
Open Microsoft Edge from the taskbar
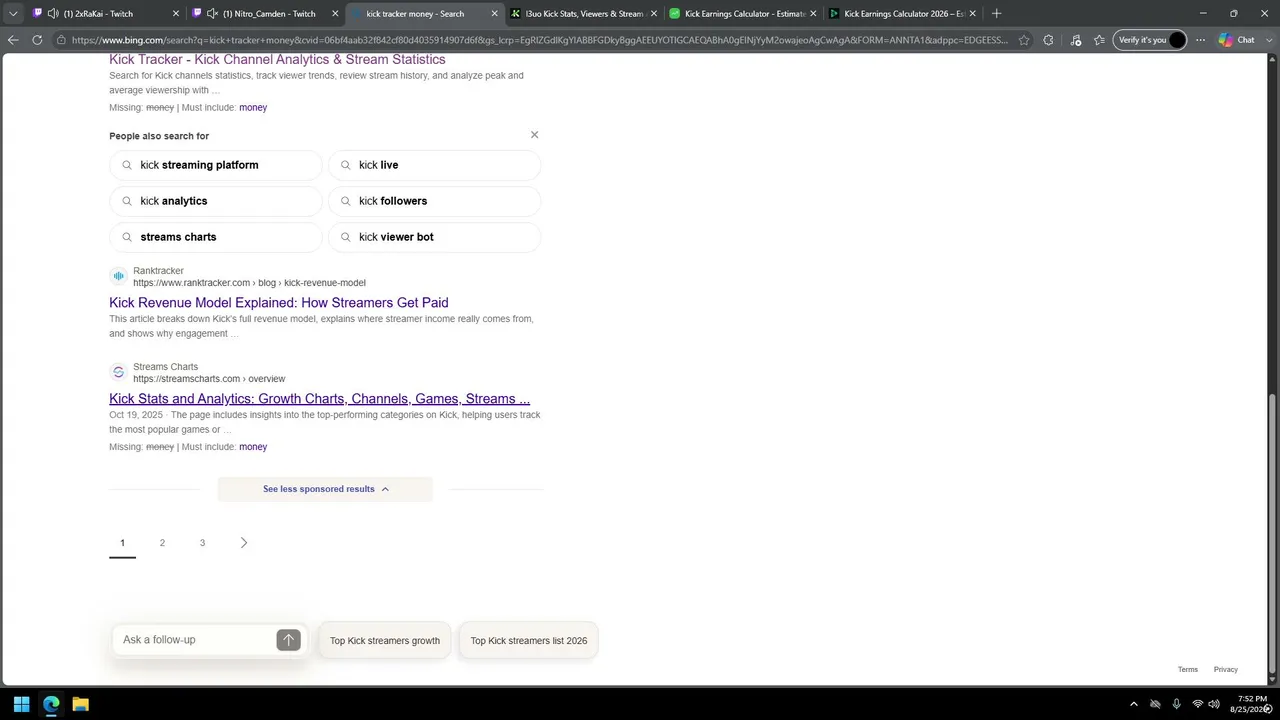click(51, 704)
